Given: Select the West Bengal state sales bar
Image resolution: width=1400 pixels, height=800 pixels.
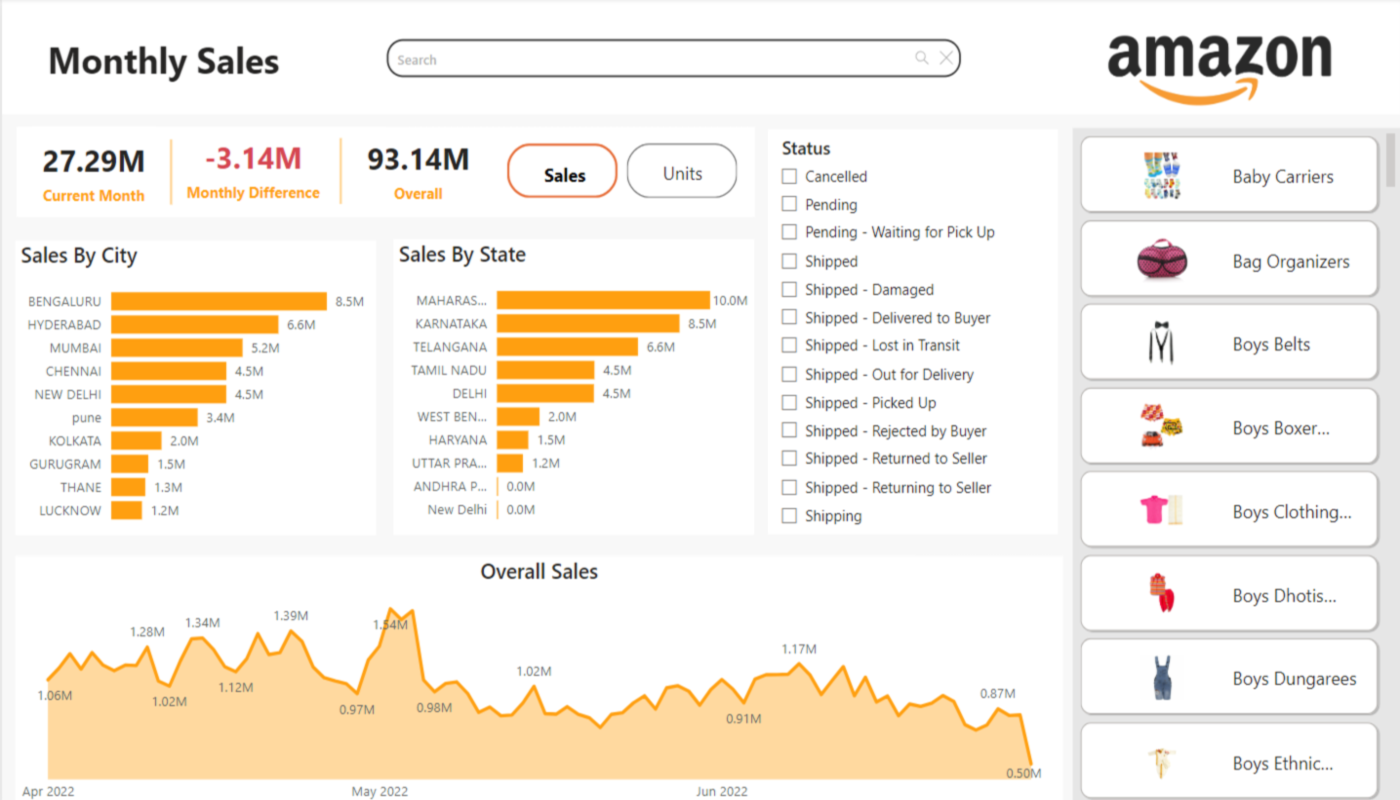Looking at the screenshot, I should 518,416.
